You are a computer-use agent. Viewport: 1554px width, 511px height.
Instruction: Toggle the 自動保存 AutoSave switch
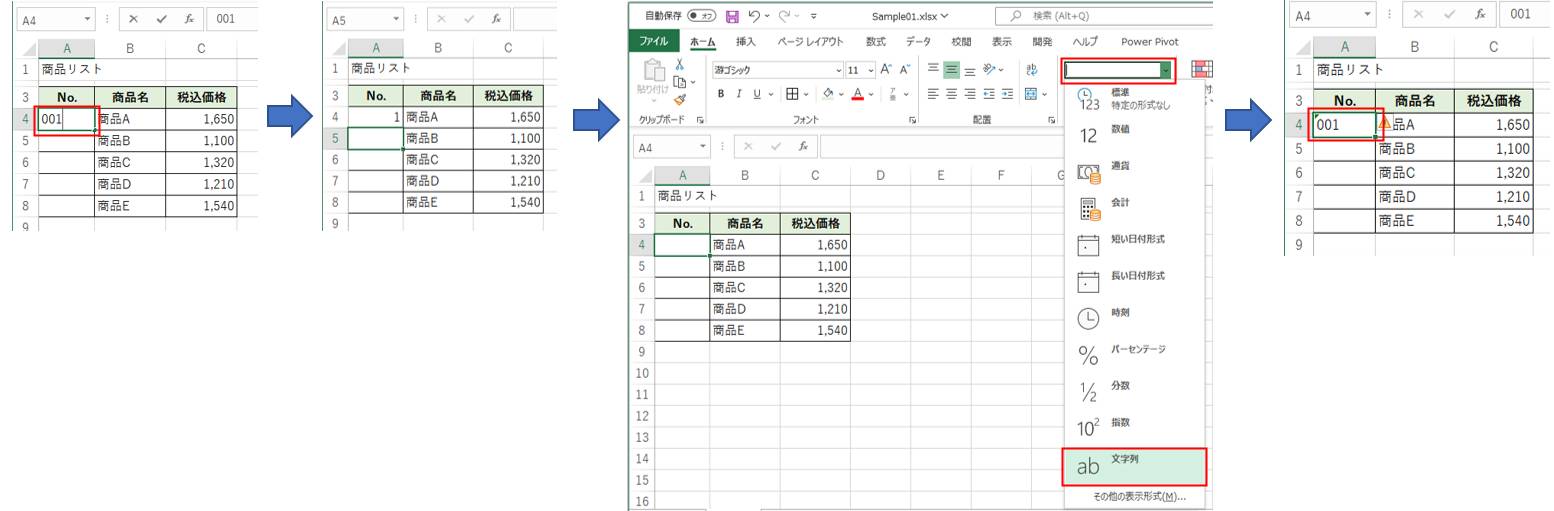(702, 16)
